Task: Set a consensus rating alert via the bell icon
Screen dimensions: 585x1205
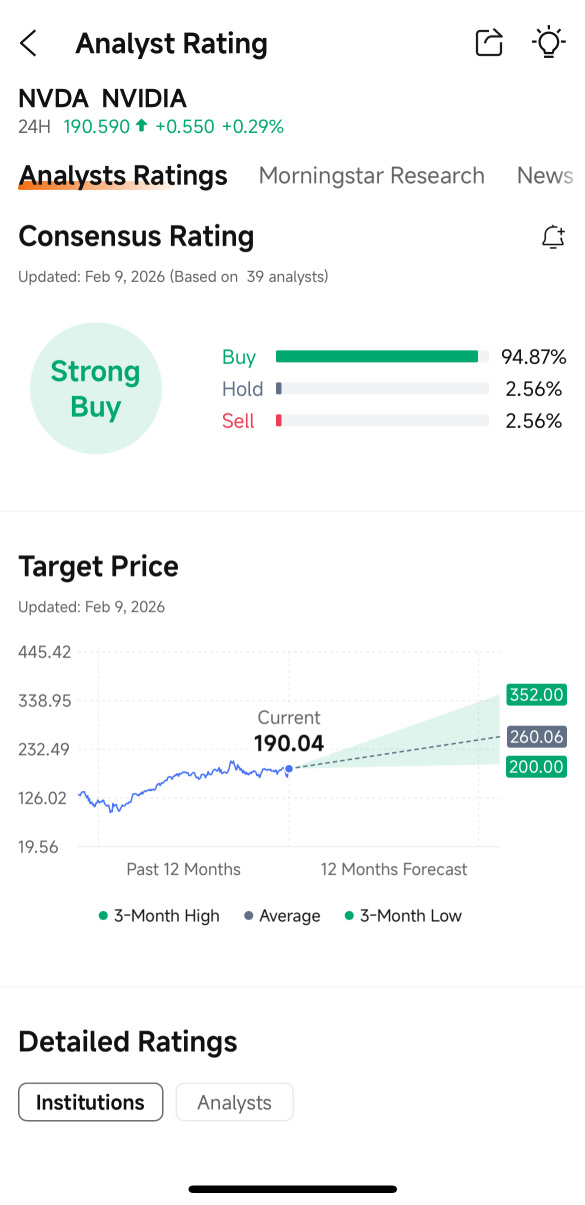Action: 553,237
